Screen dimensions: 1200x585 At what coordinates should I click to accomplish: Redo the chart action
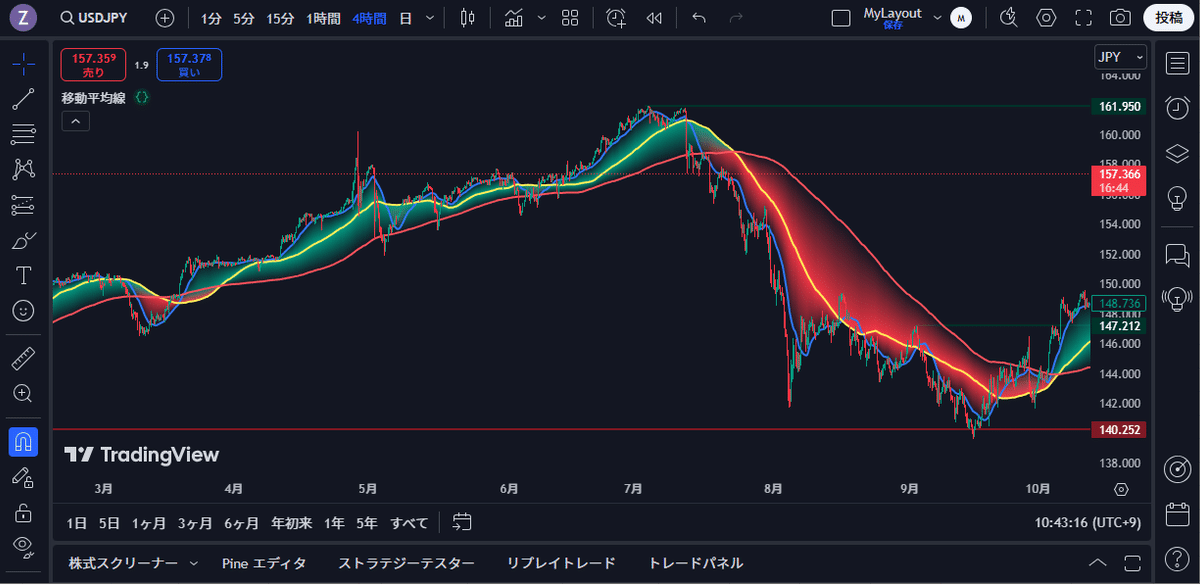point(736,18)
